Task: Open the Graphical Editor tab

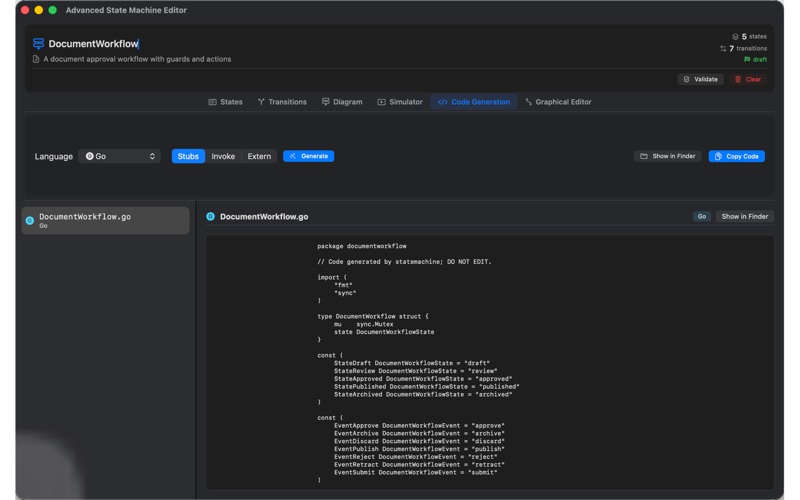Action: (x=558, y=102)
